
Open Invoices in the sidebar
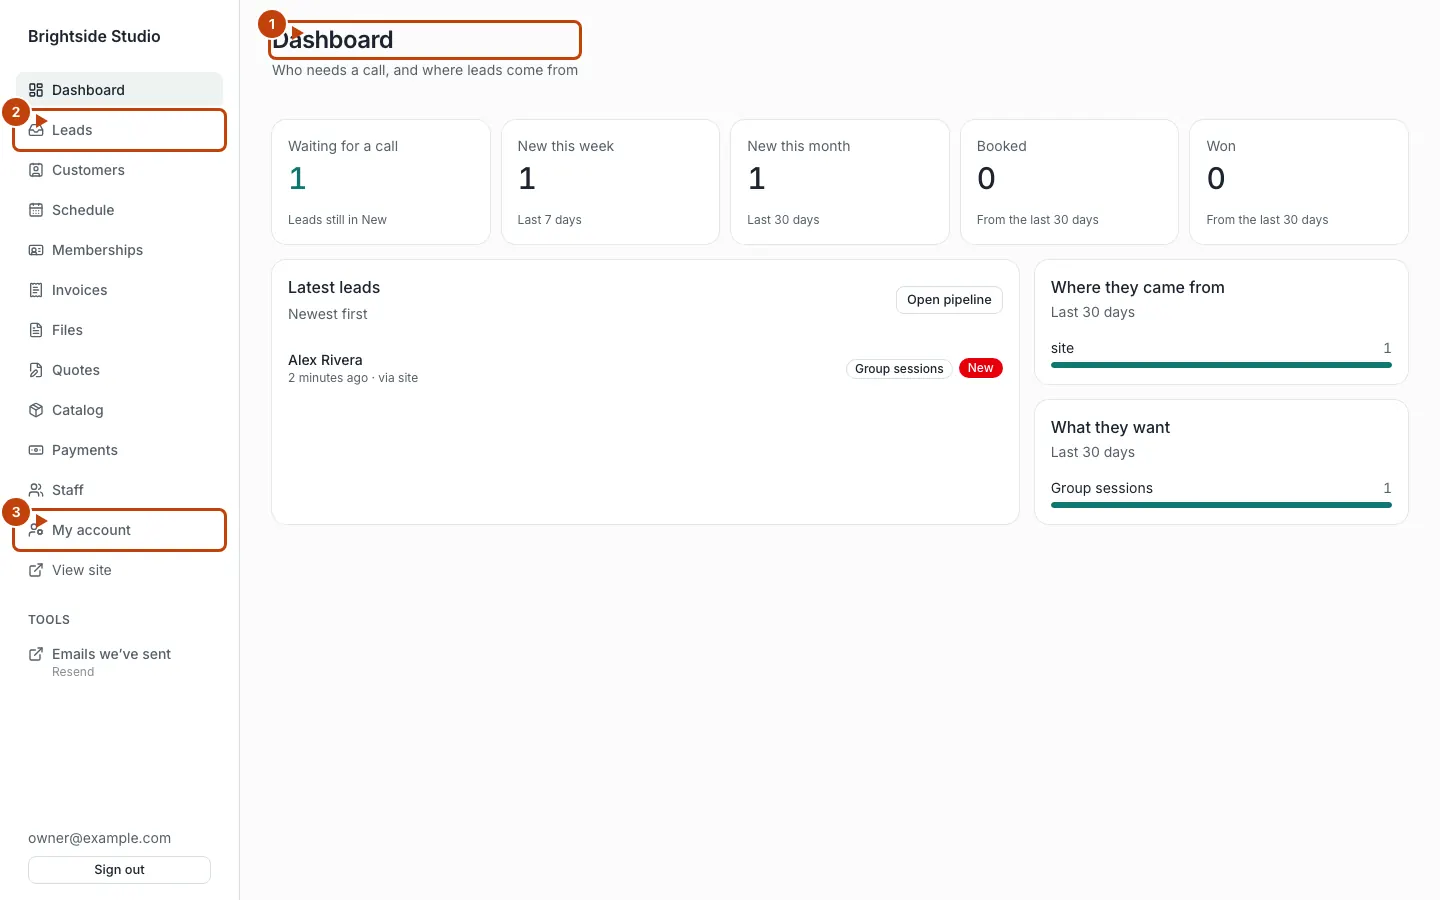tap(119, 290)
